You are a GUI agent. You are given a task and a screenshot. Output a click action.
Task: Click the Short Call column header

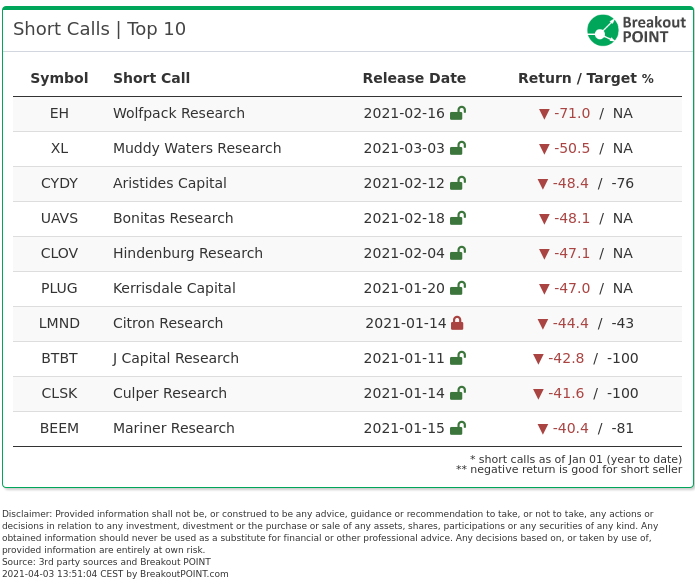pyautogui.click(x=152, y=78)
